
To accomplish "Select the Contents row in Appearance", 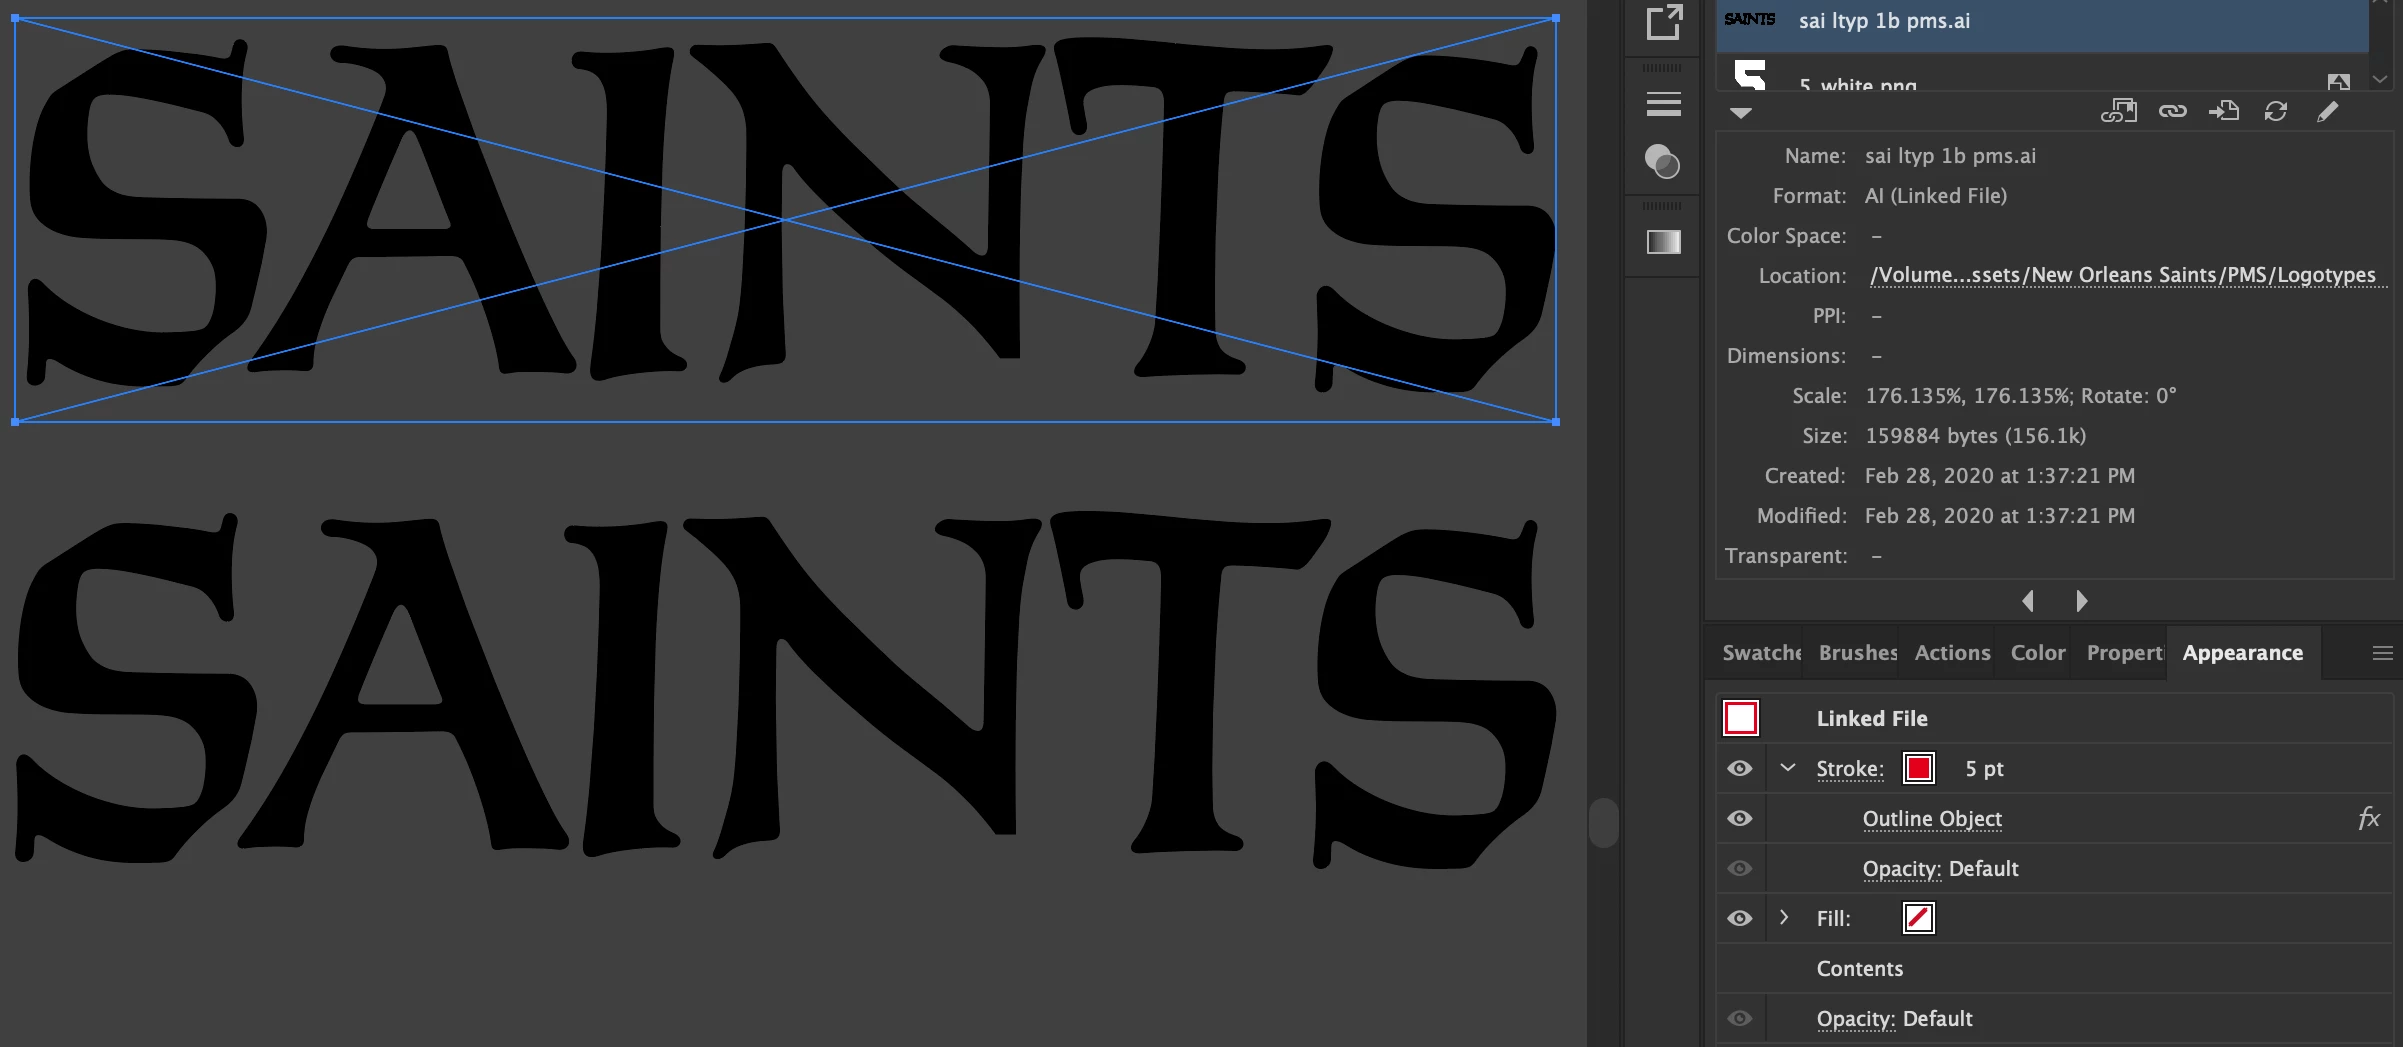I will [x=2054, y=968].
